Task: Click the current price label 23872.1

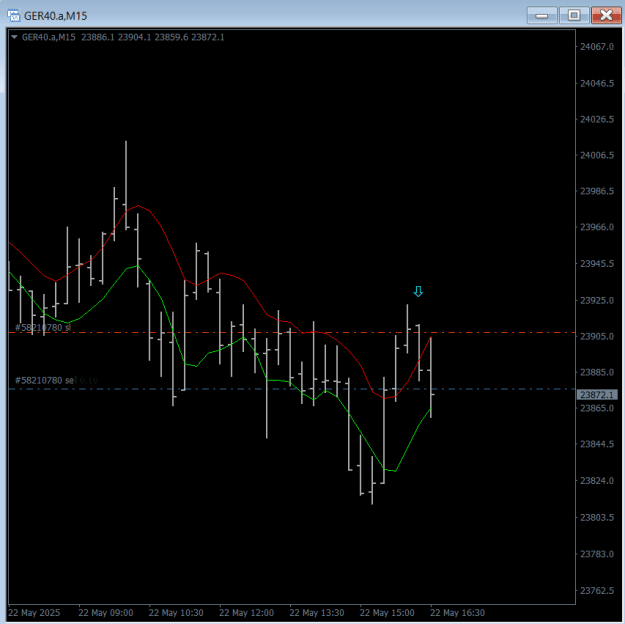Action: [x=597, y=395]
